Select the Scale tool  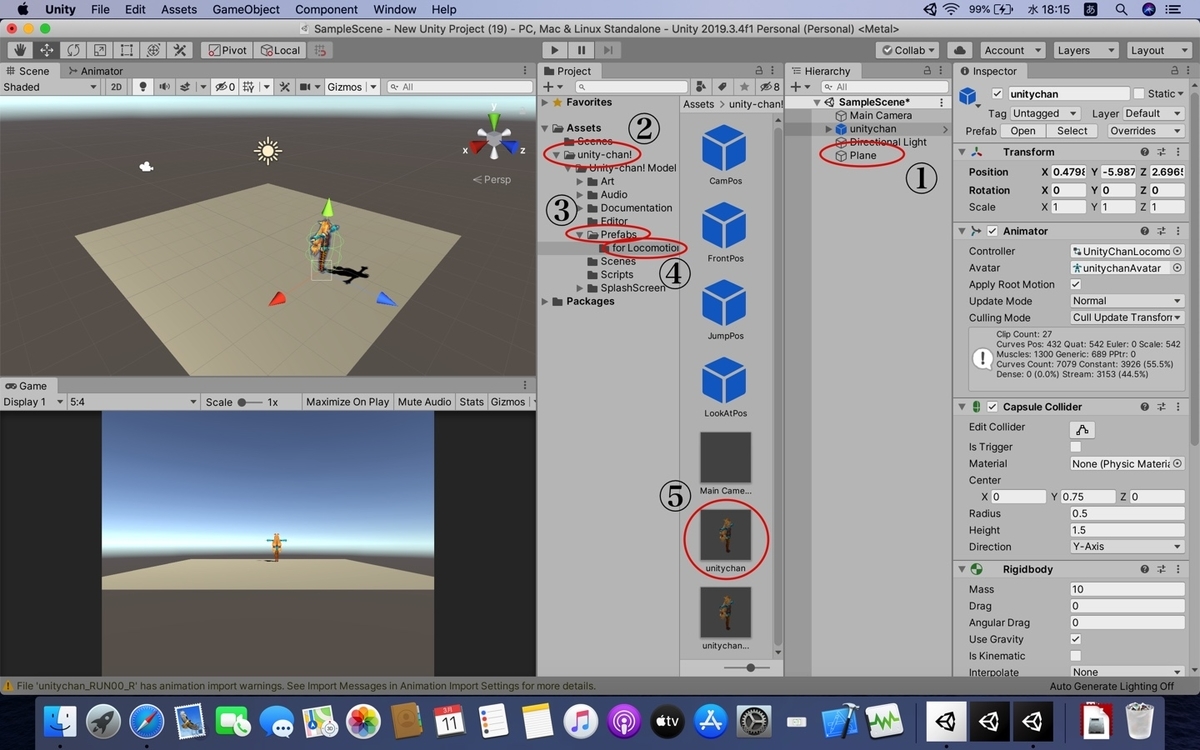click(100, 50)
